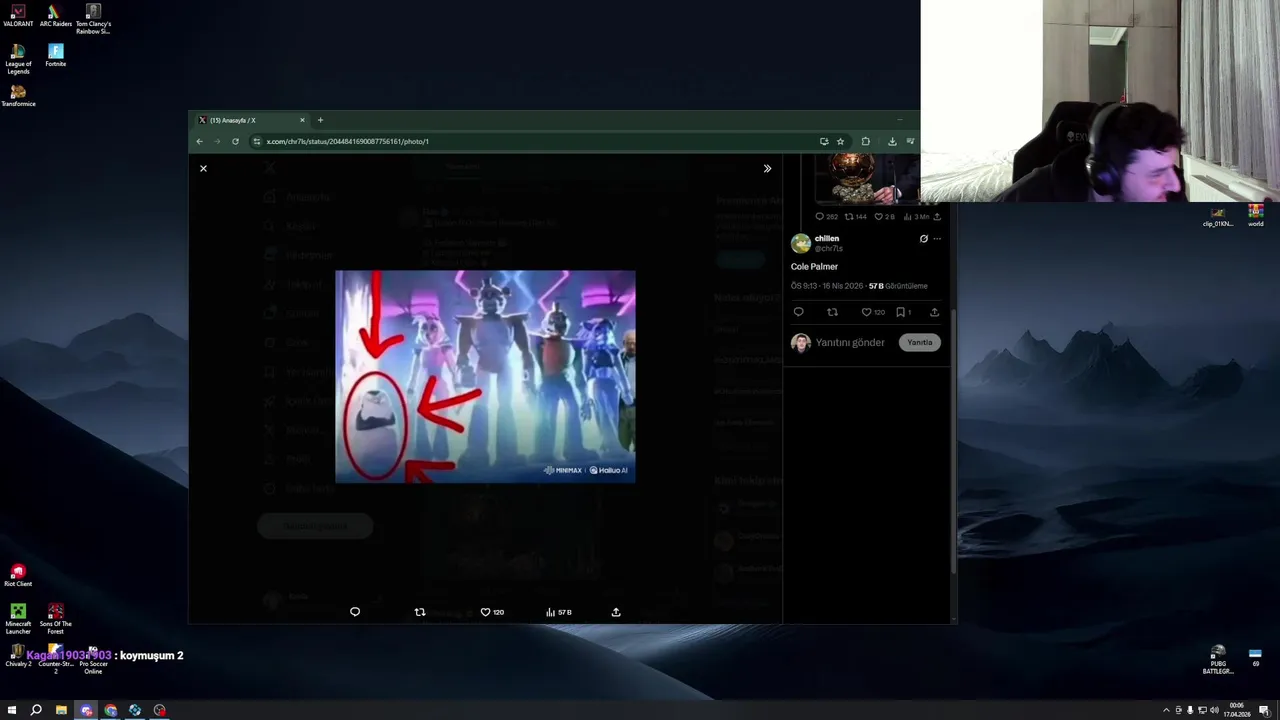
Task: Open the Sons Of The Forest desktop shortcut
Action: (x=56, y=619)
